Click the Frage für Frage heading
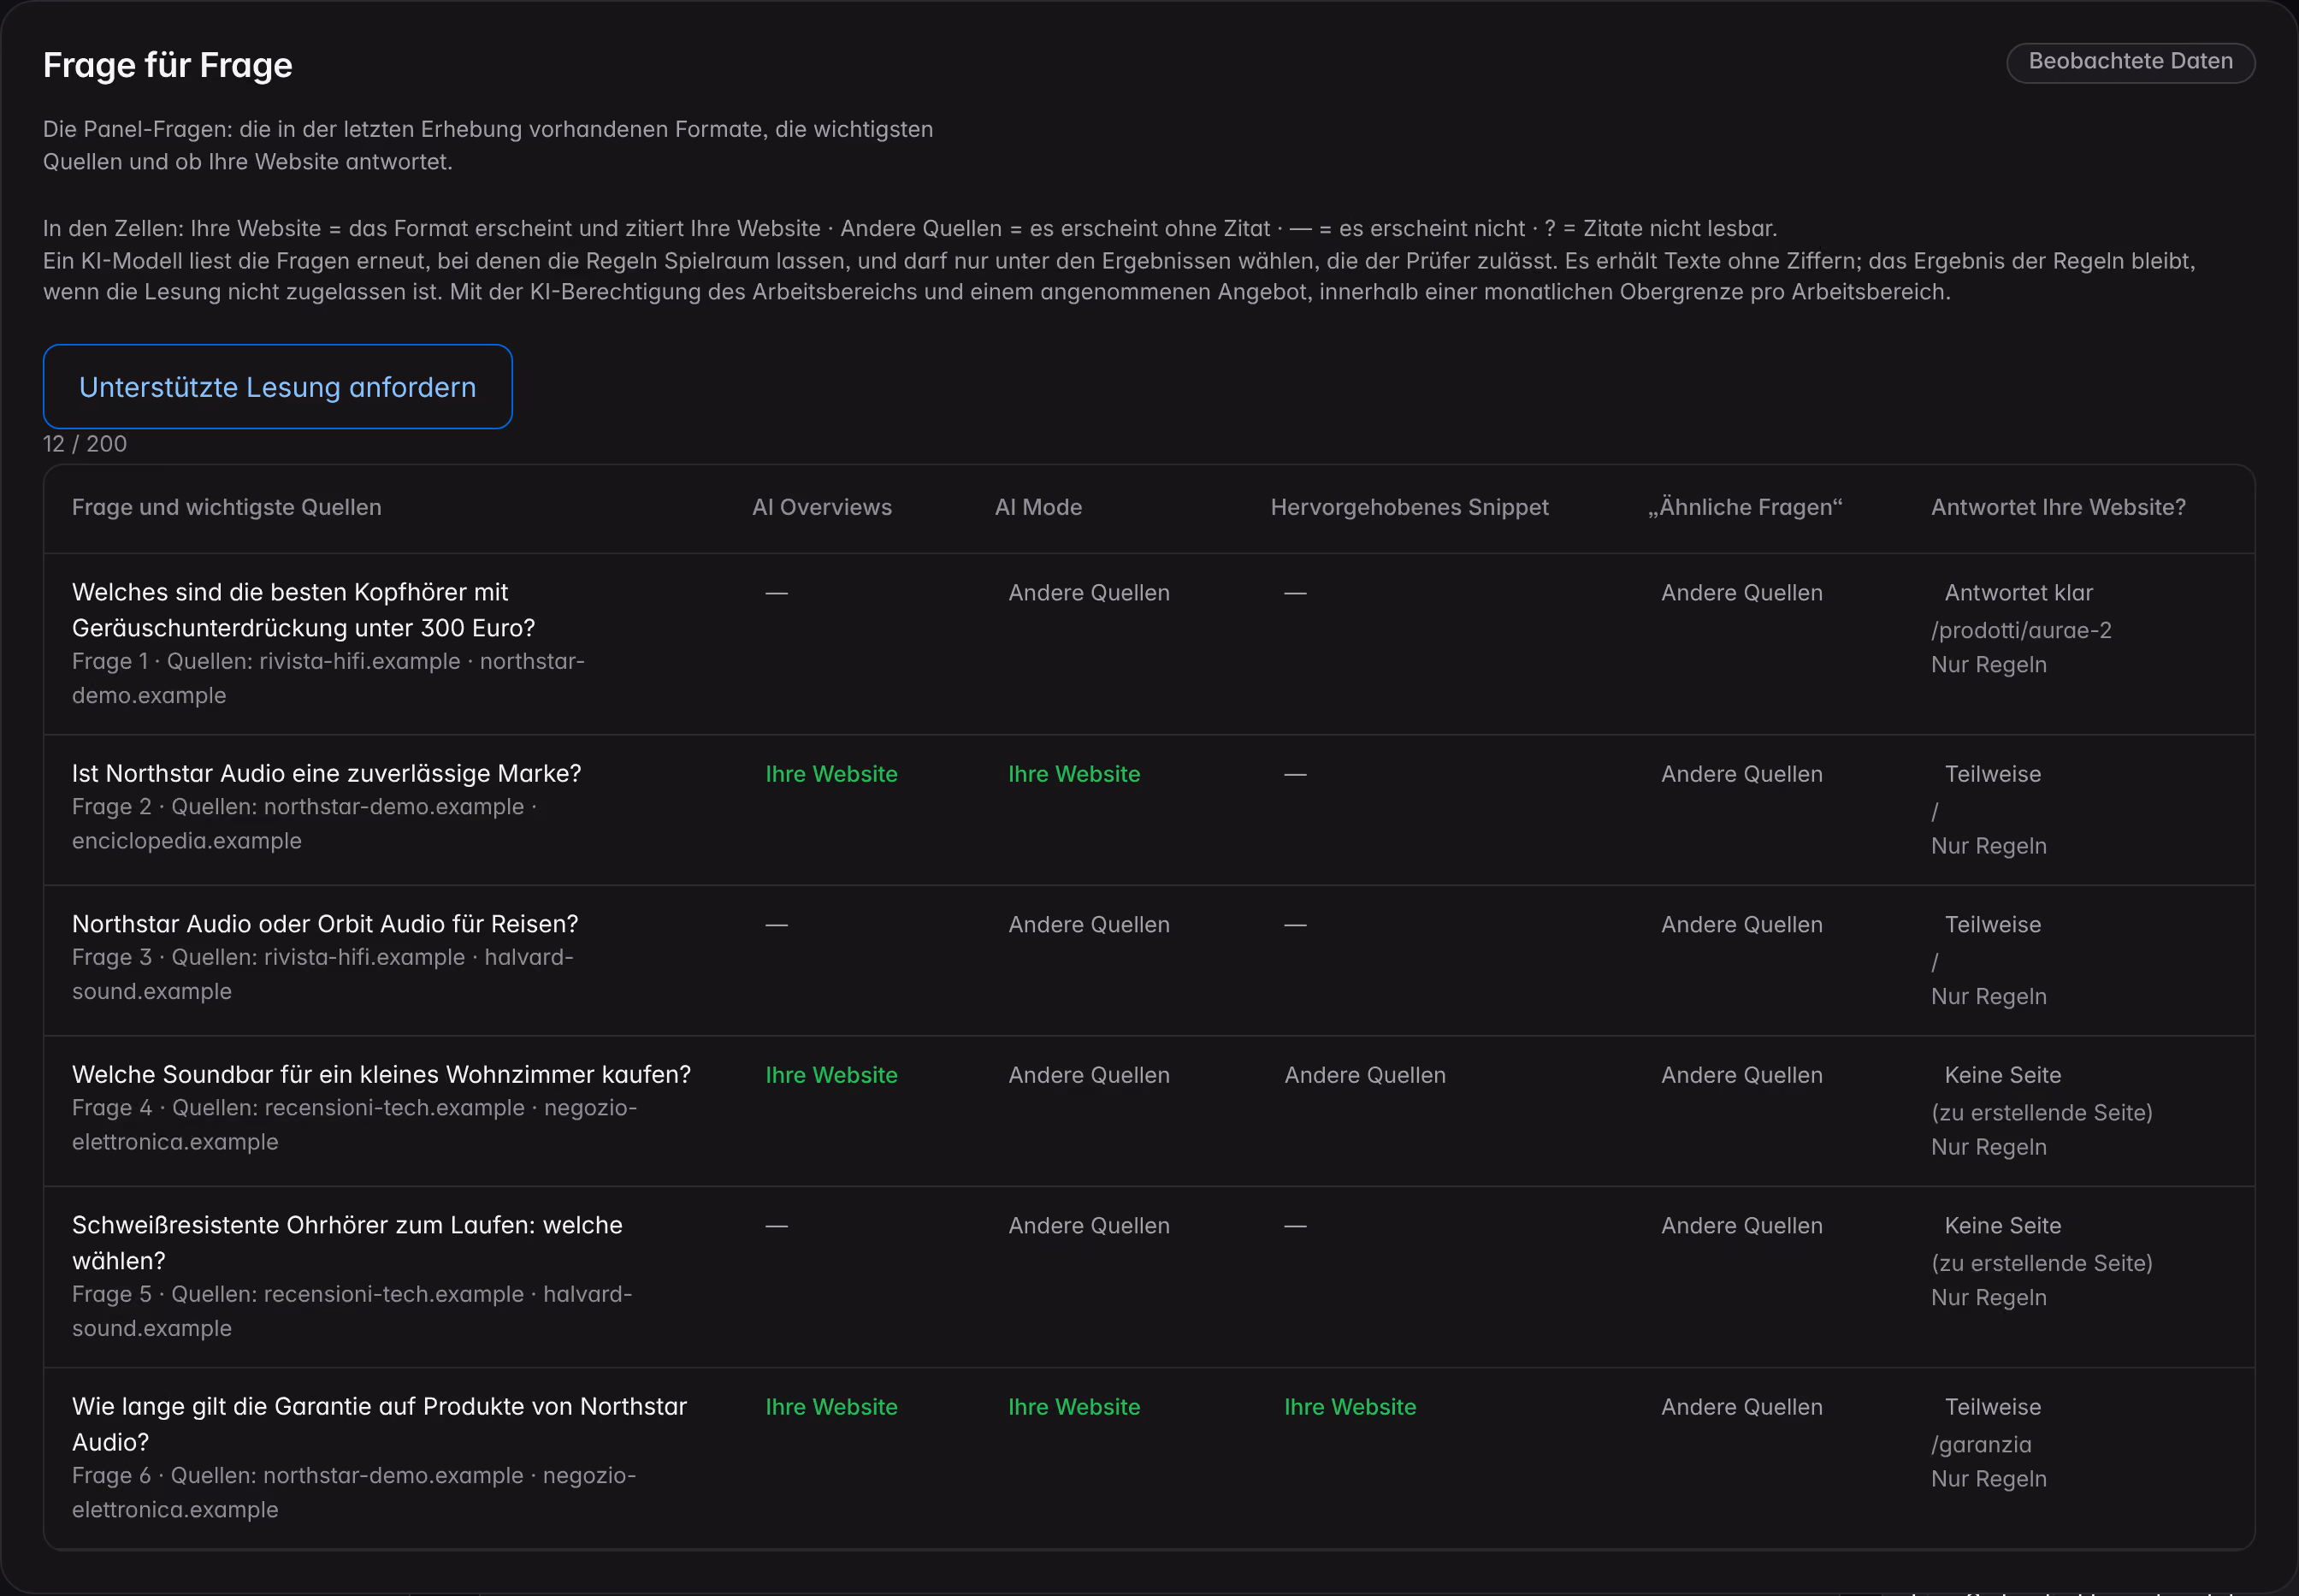The image size is (2299, 1596). (167, 65)
